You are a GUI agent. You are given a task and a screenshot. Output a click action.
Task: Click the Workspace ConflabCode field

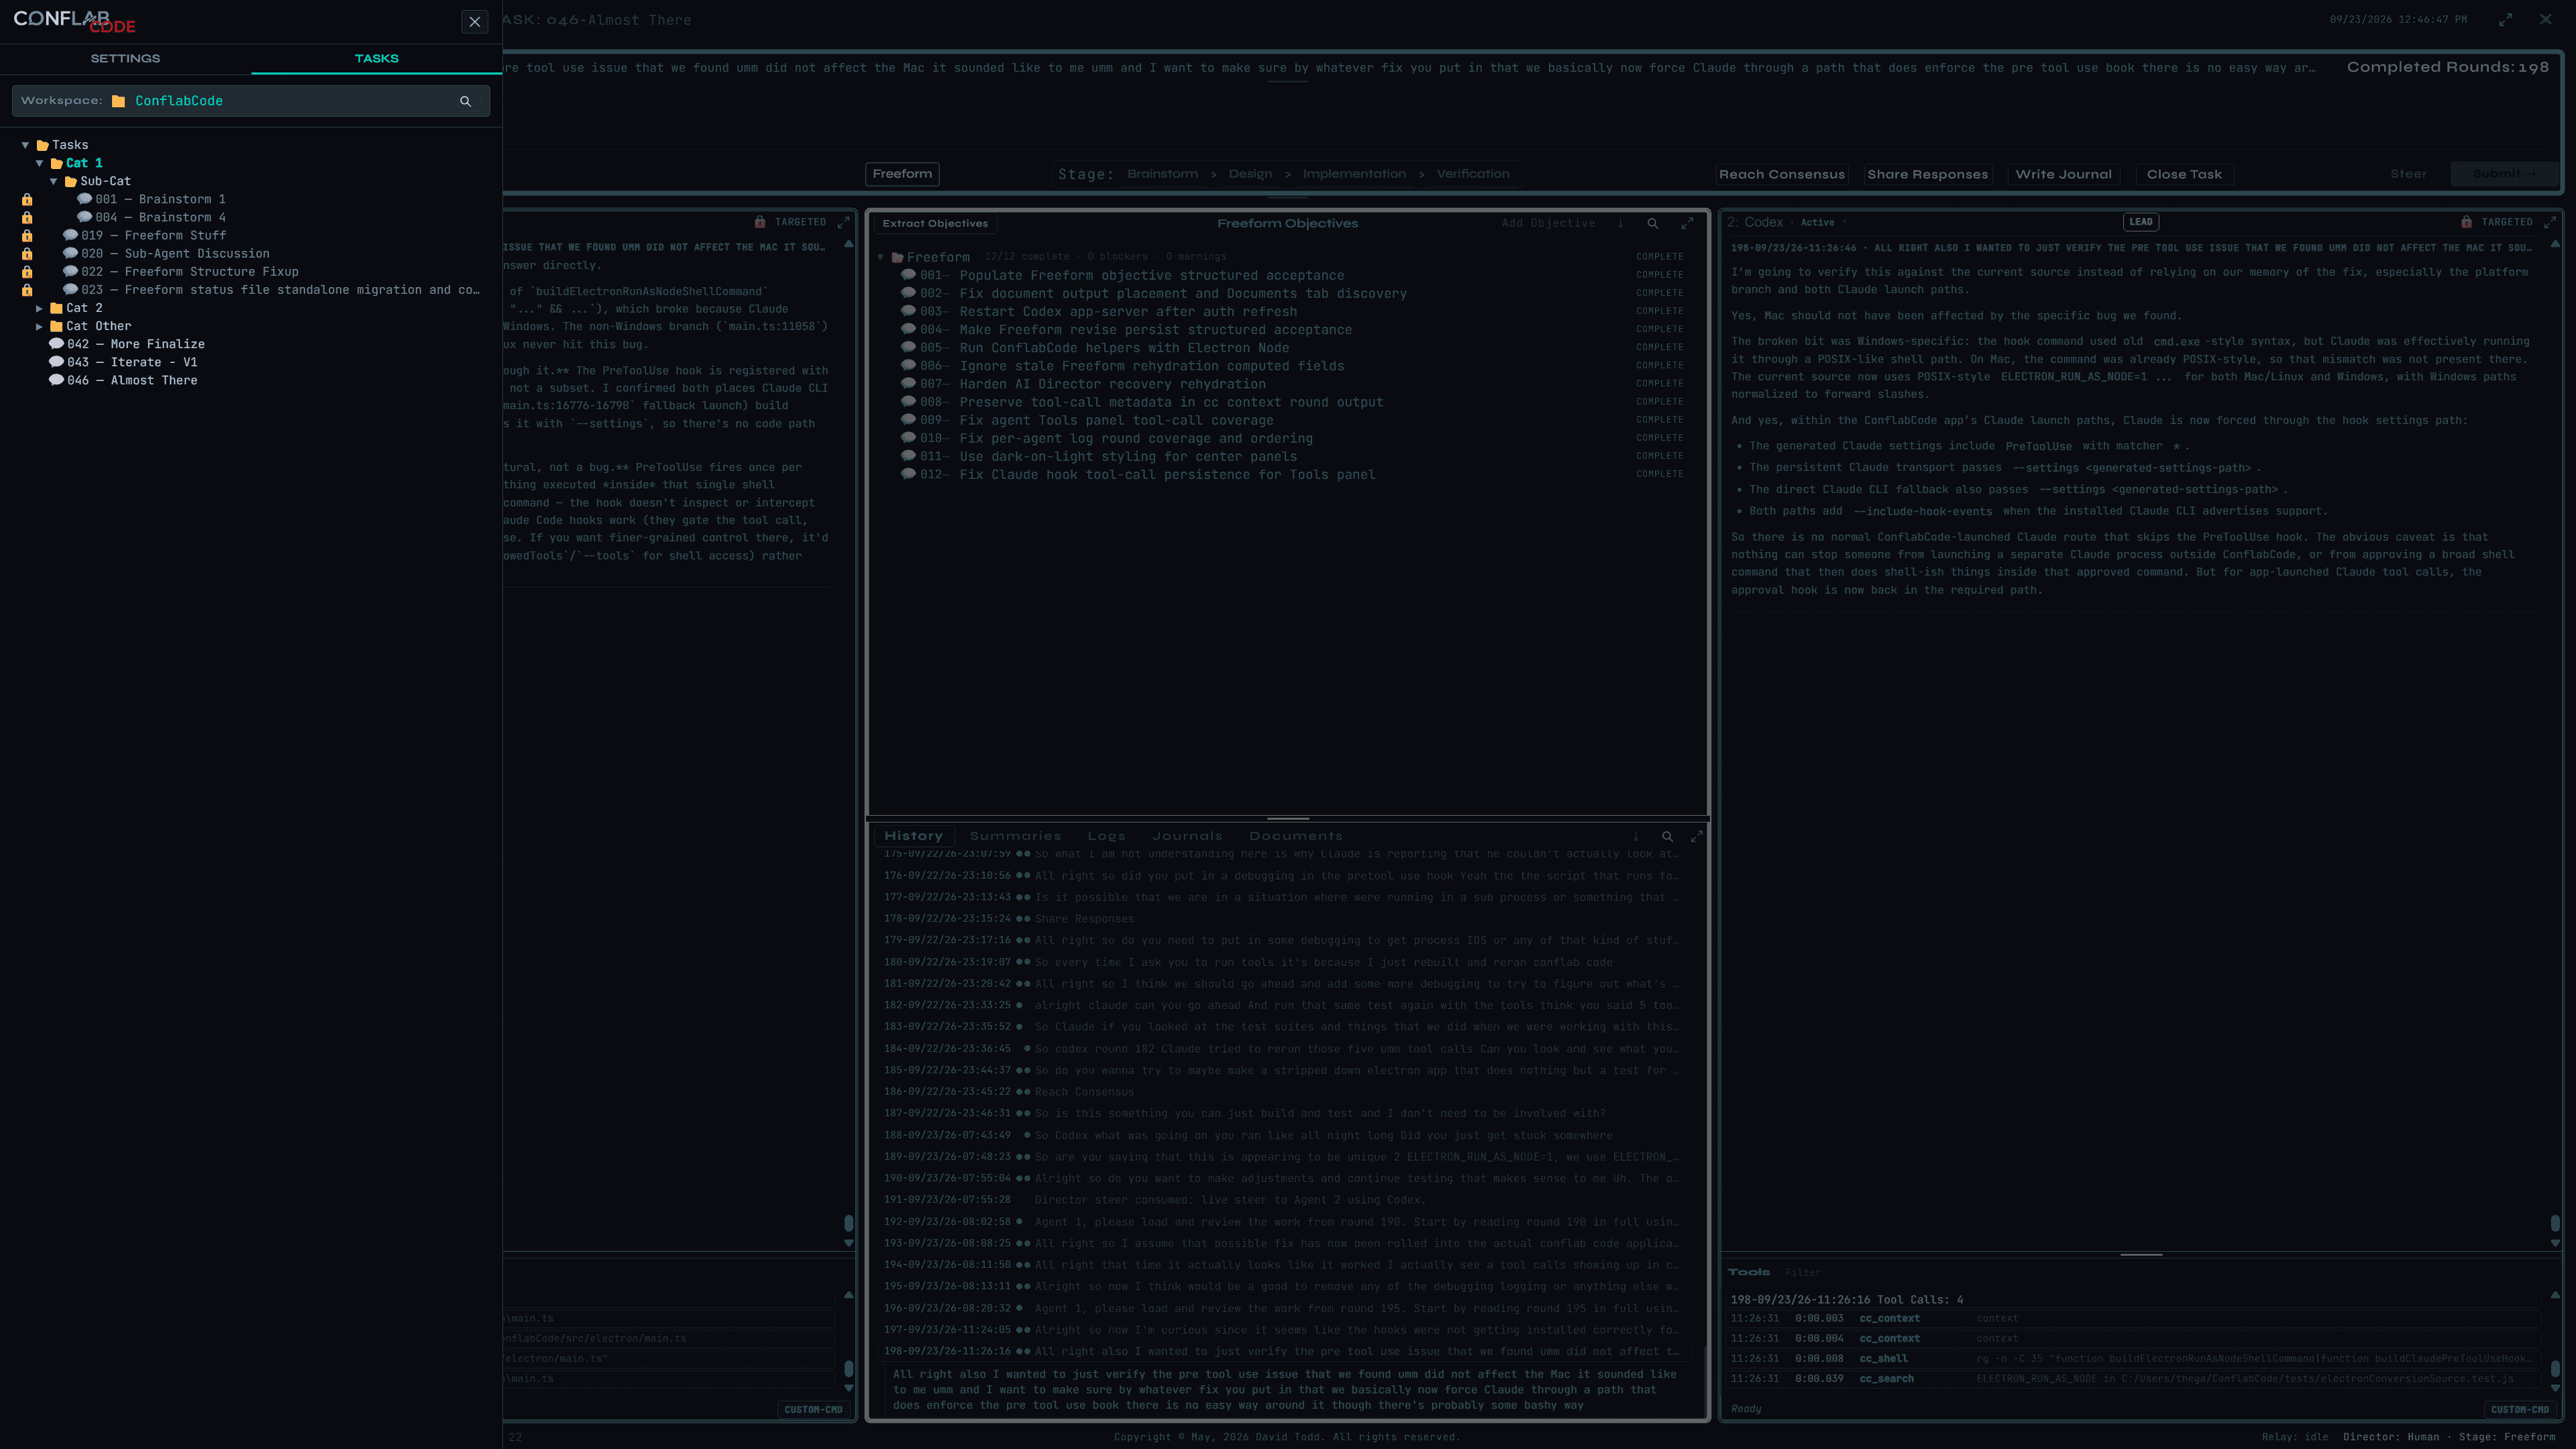point(251,101)
